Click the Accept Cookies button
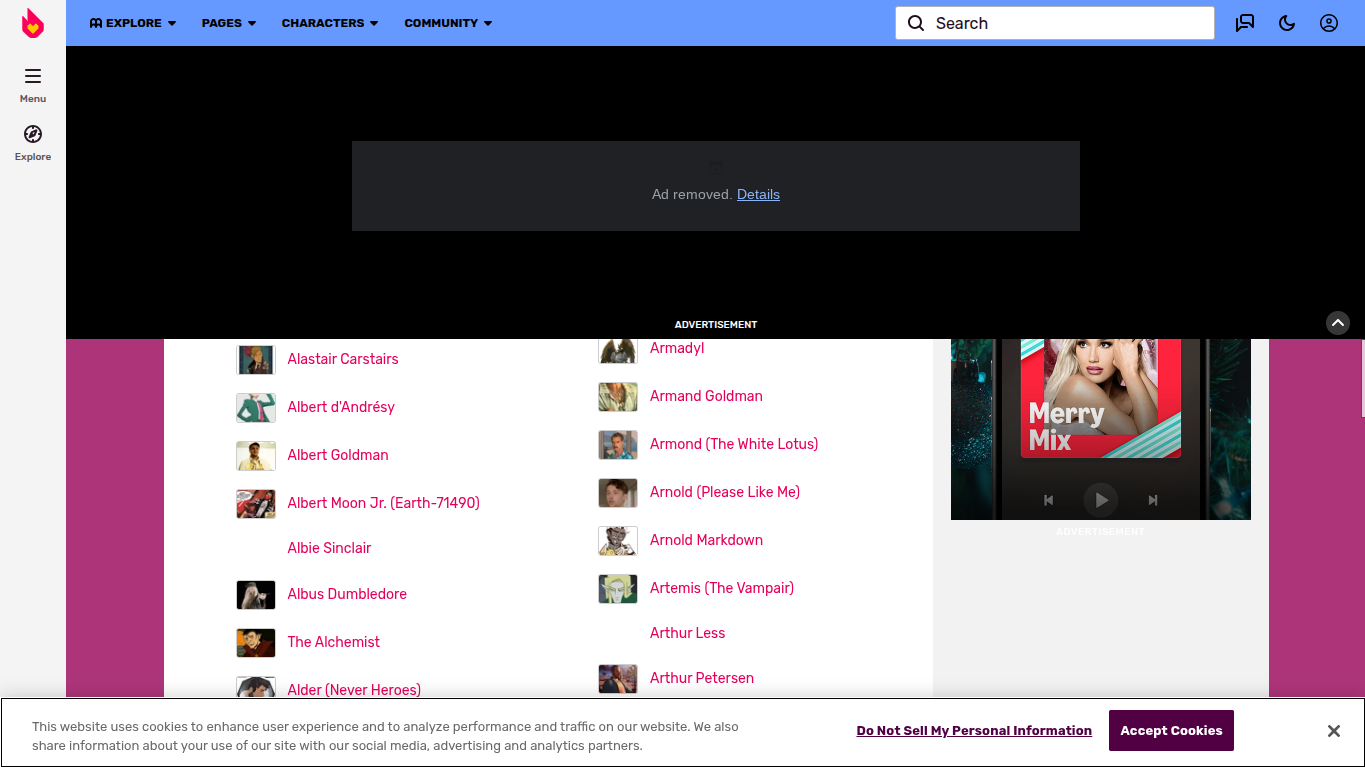The width and height of the screenshot is (1365, 767). pyautogui.click(x=1170, y=730)
